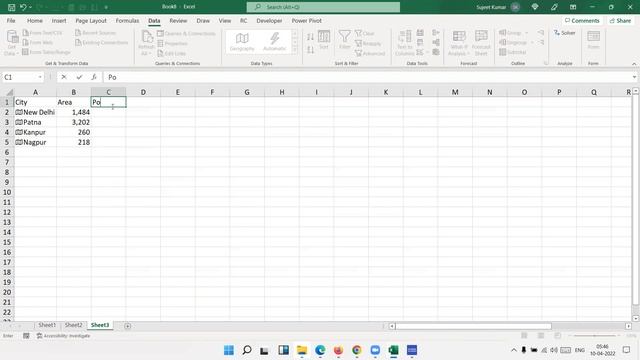Select column D header
Screen dimensions: 640x360
pos(143,92)
